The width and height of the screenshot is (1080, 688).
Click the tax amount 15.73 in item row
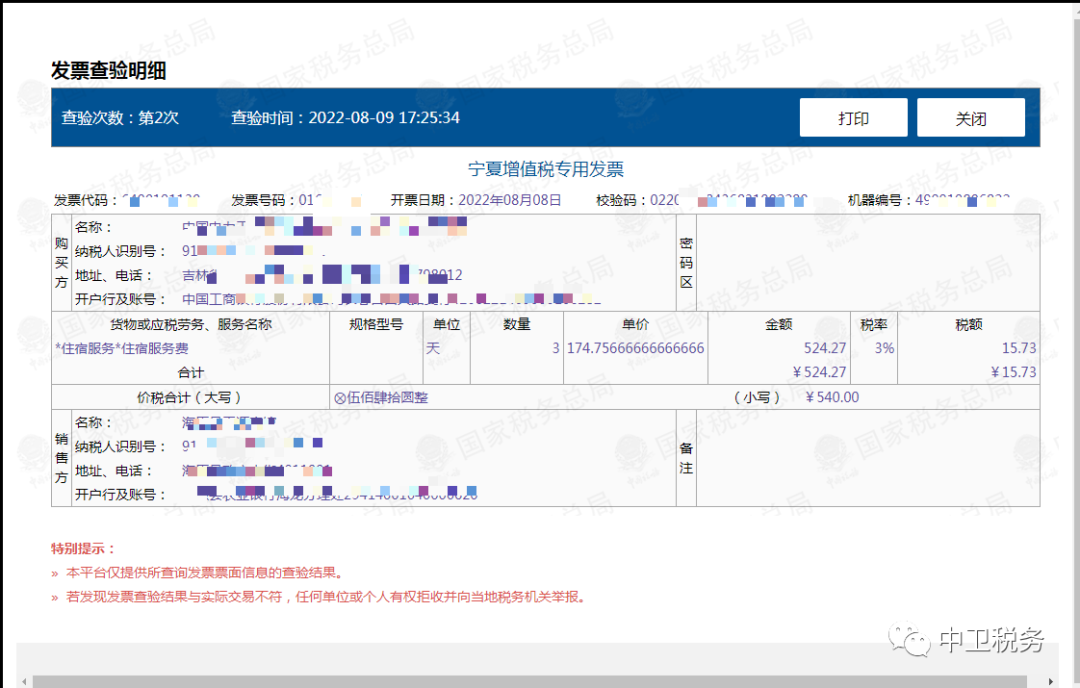[x=1019, y=348]
